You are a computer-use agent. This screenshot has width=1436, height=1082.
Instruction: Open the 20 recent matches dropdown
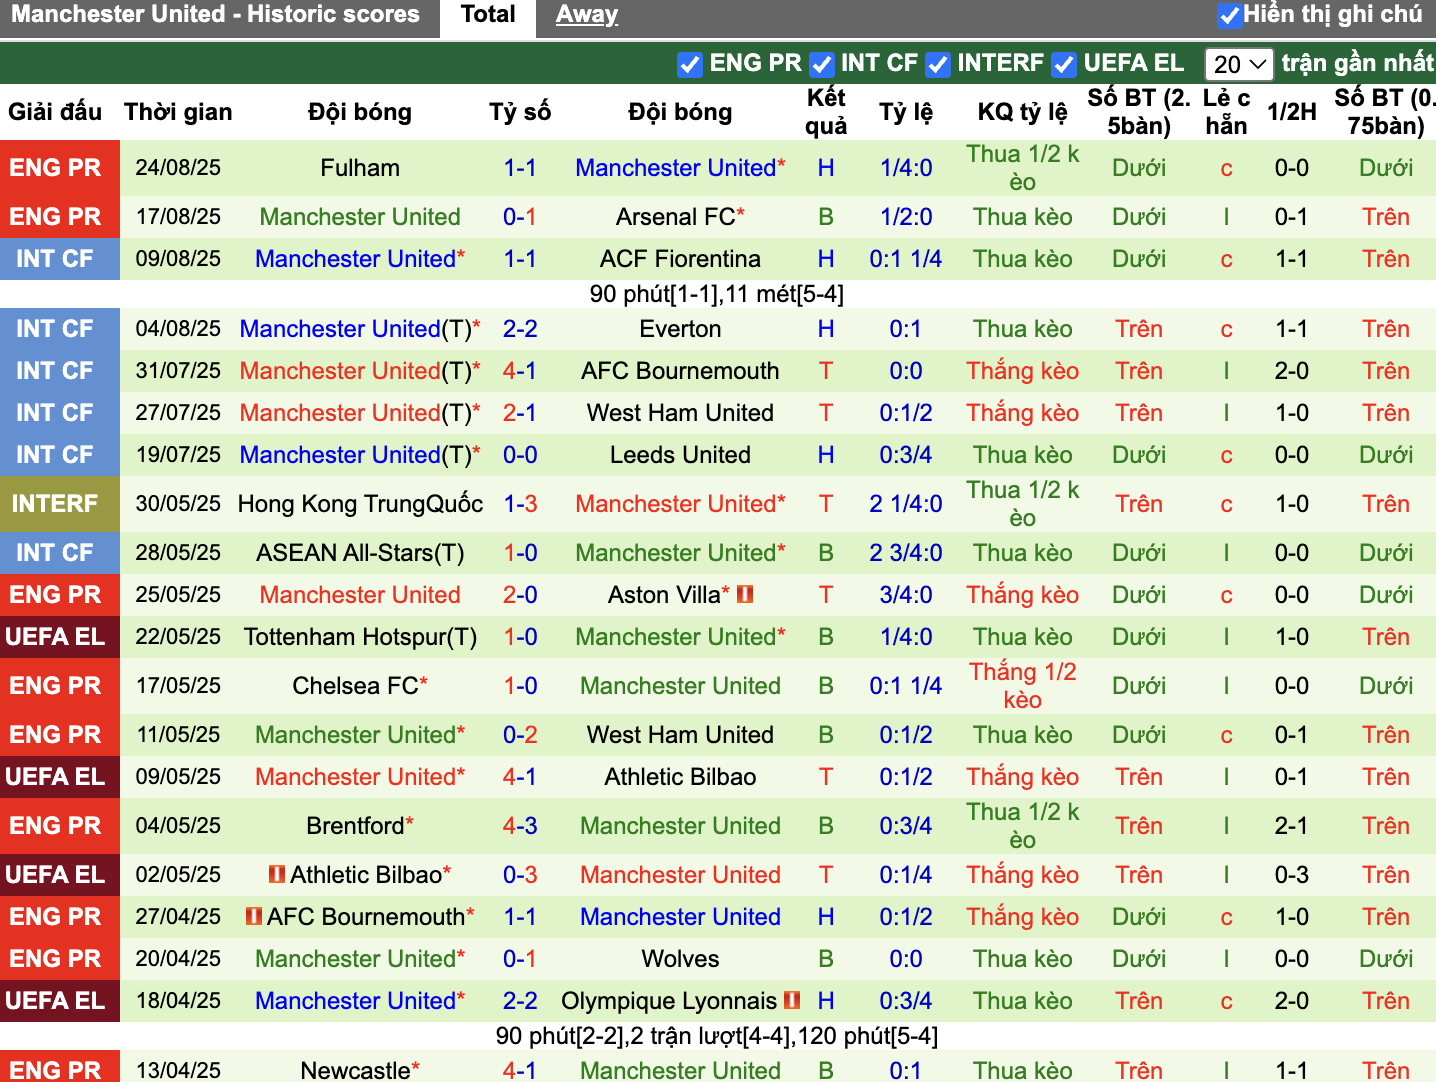1239,64
